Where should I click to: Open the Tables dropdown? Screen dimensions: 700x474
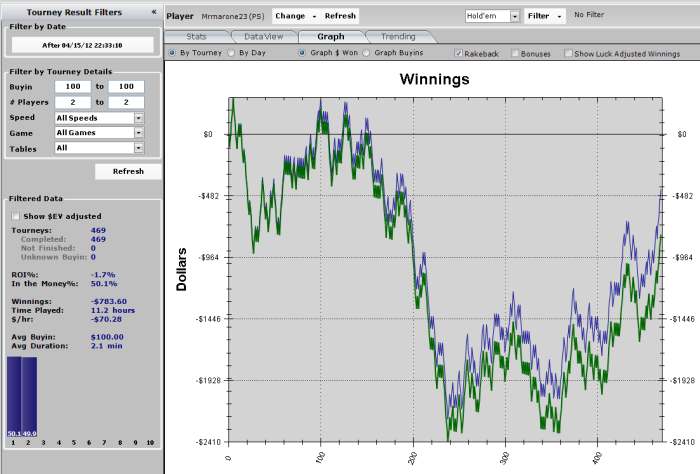coord(99,148)
